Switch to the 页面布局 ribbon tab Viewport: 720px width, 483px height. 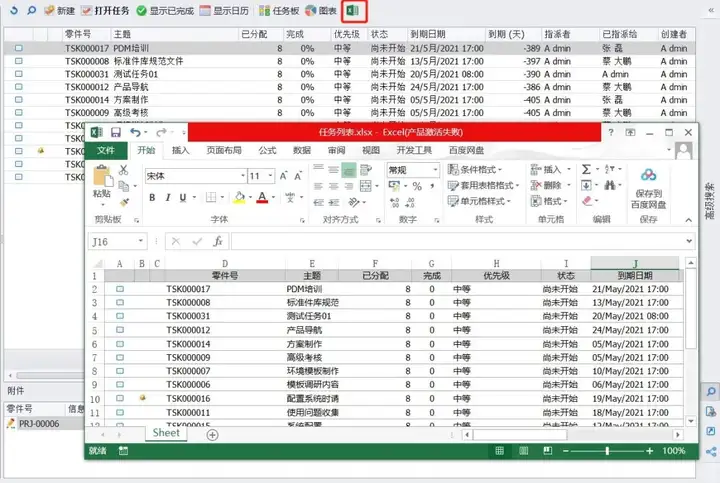224,150
